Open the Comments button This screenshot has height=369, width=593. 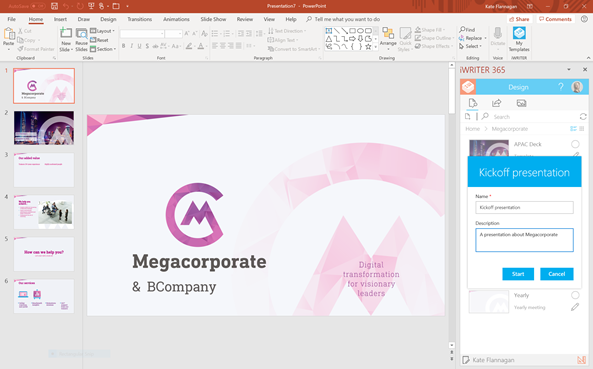click(x=555, y=19)
